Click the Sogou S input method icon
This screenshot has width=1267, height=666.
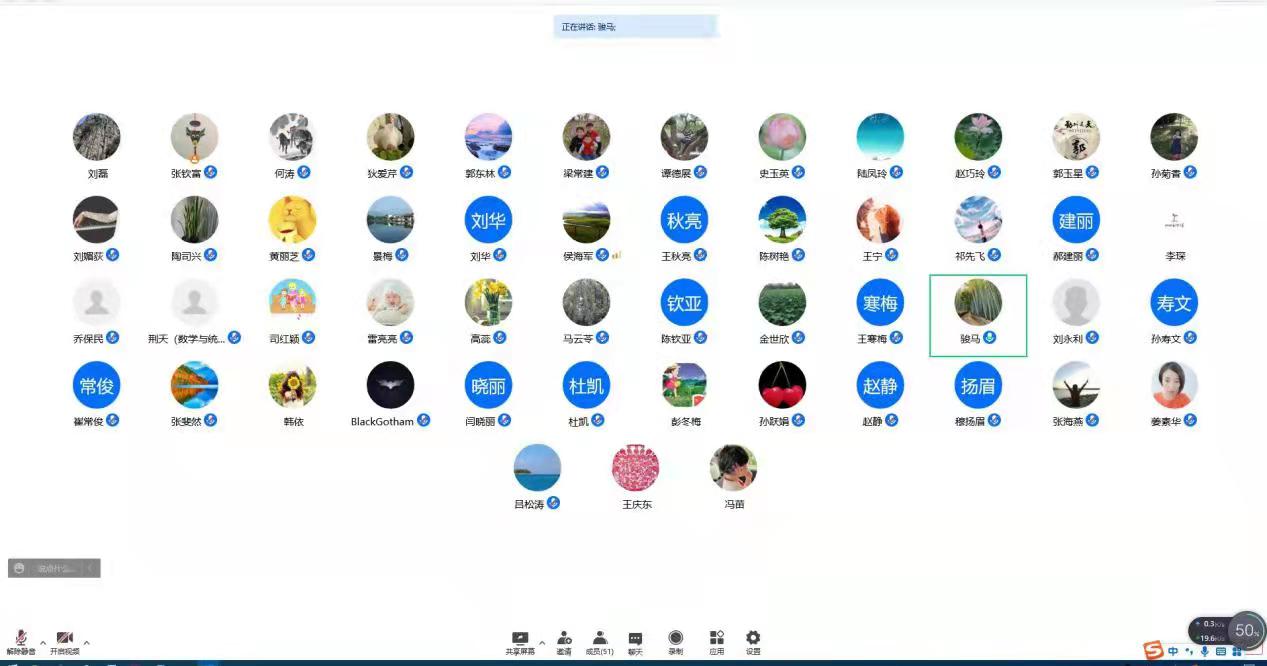[1153, 652]
